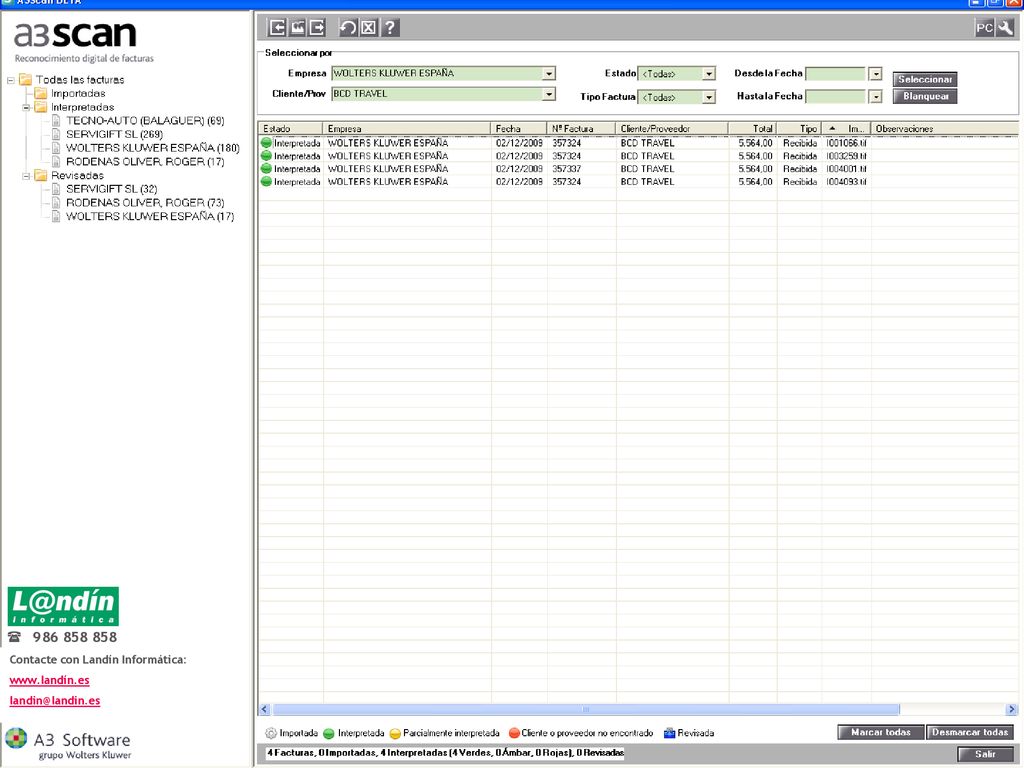Click the export invoices arrow icon
The width and height of the screenshot is (1024, 768).
pos(317,27)
